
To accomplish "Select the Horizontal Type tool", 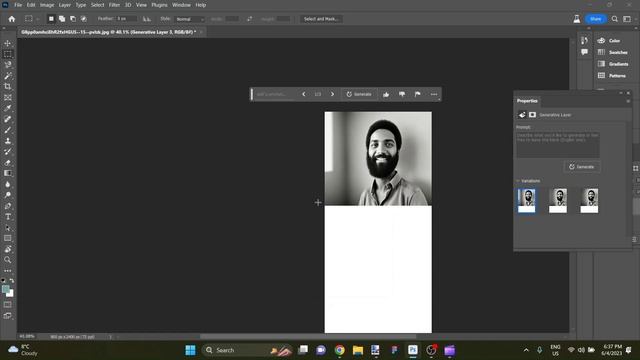I will (8, 217).
